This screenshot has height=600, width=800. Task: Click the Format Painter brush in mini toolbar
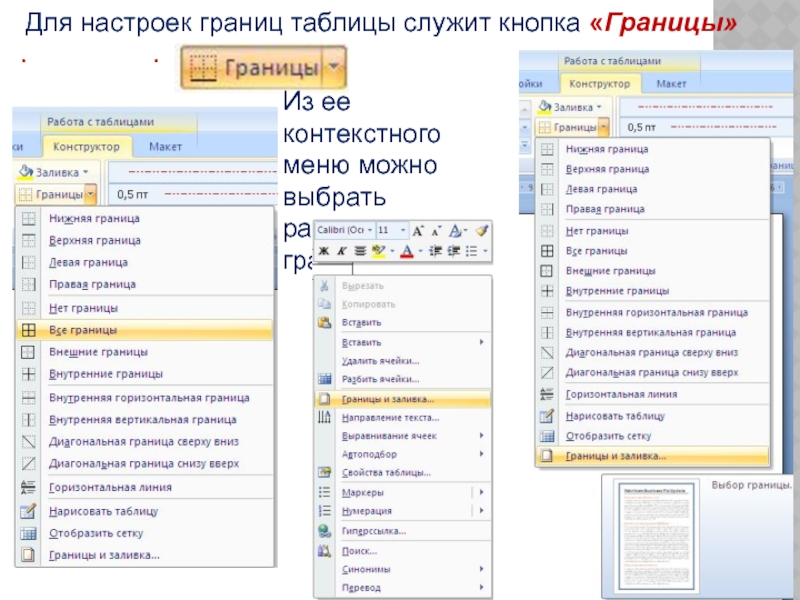click(x=481, y=230)
